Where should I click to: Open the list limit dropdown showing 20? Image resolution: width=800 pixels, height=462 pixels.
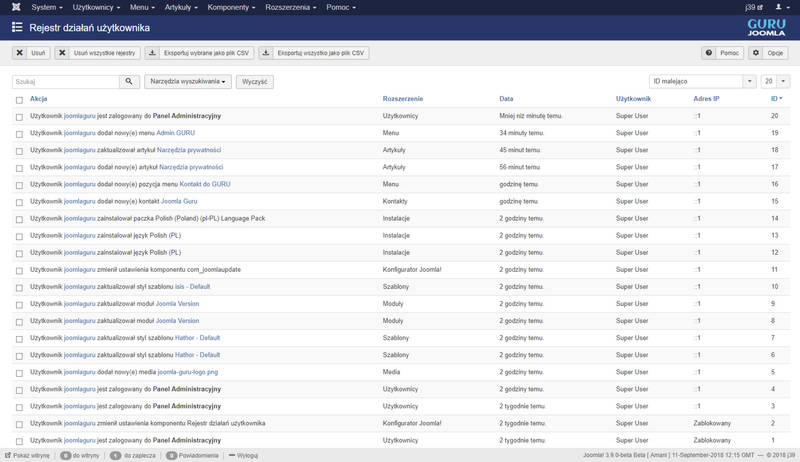coord(775,82)
